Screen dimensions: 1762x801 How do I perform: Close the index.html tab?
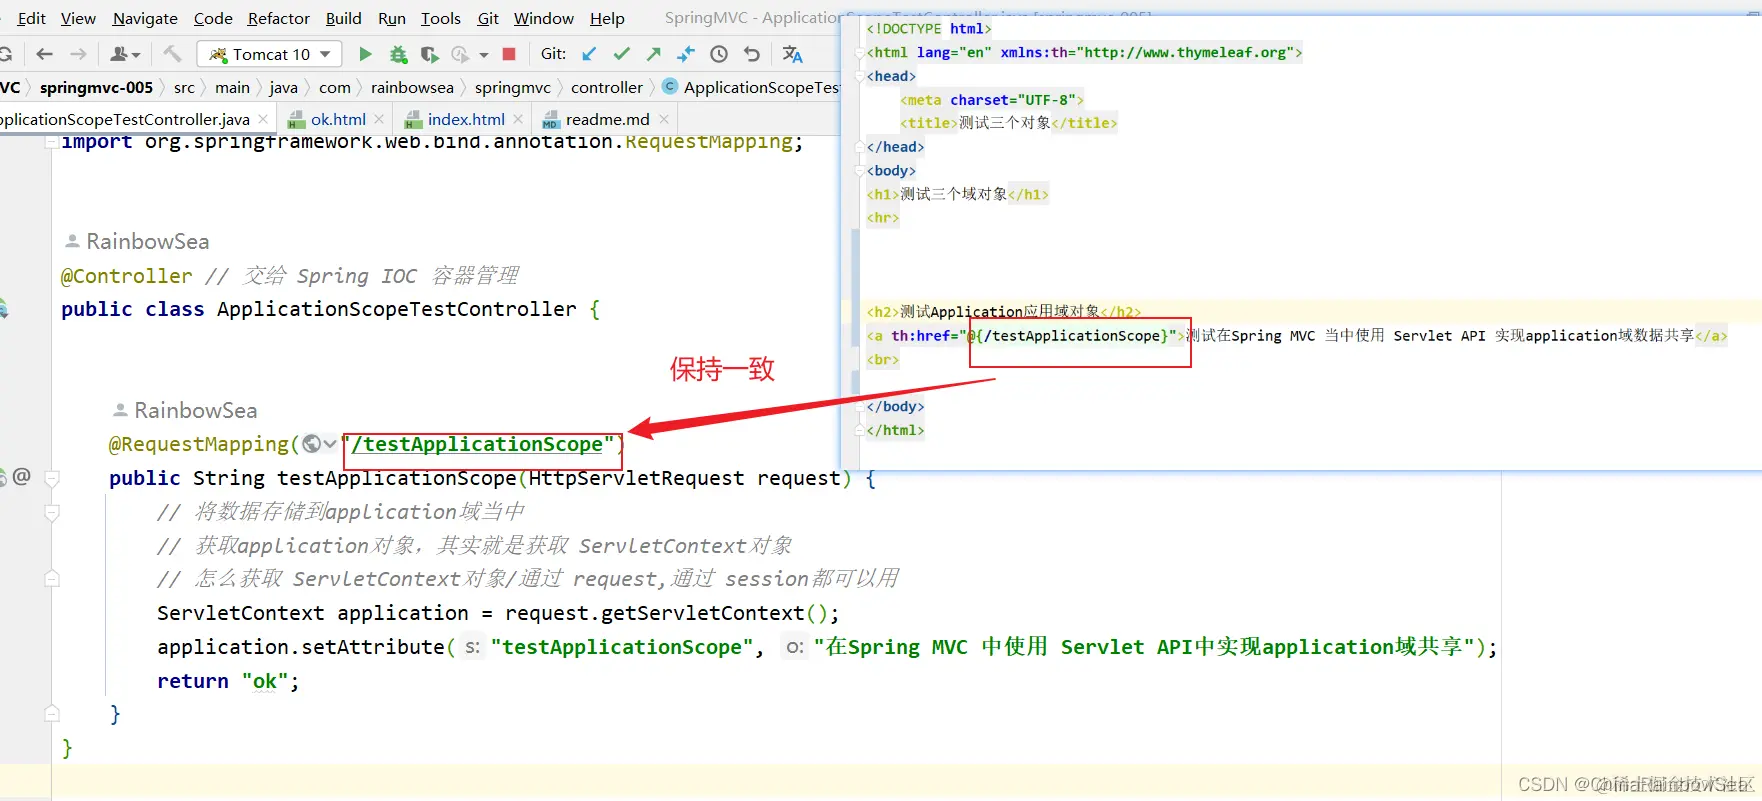point(517,119)
